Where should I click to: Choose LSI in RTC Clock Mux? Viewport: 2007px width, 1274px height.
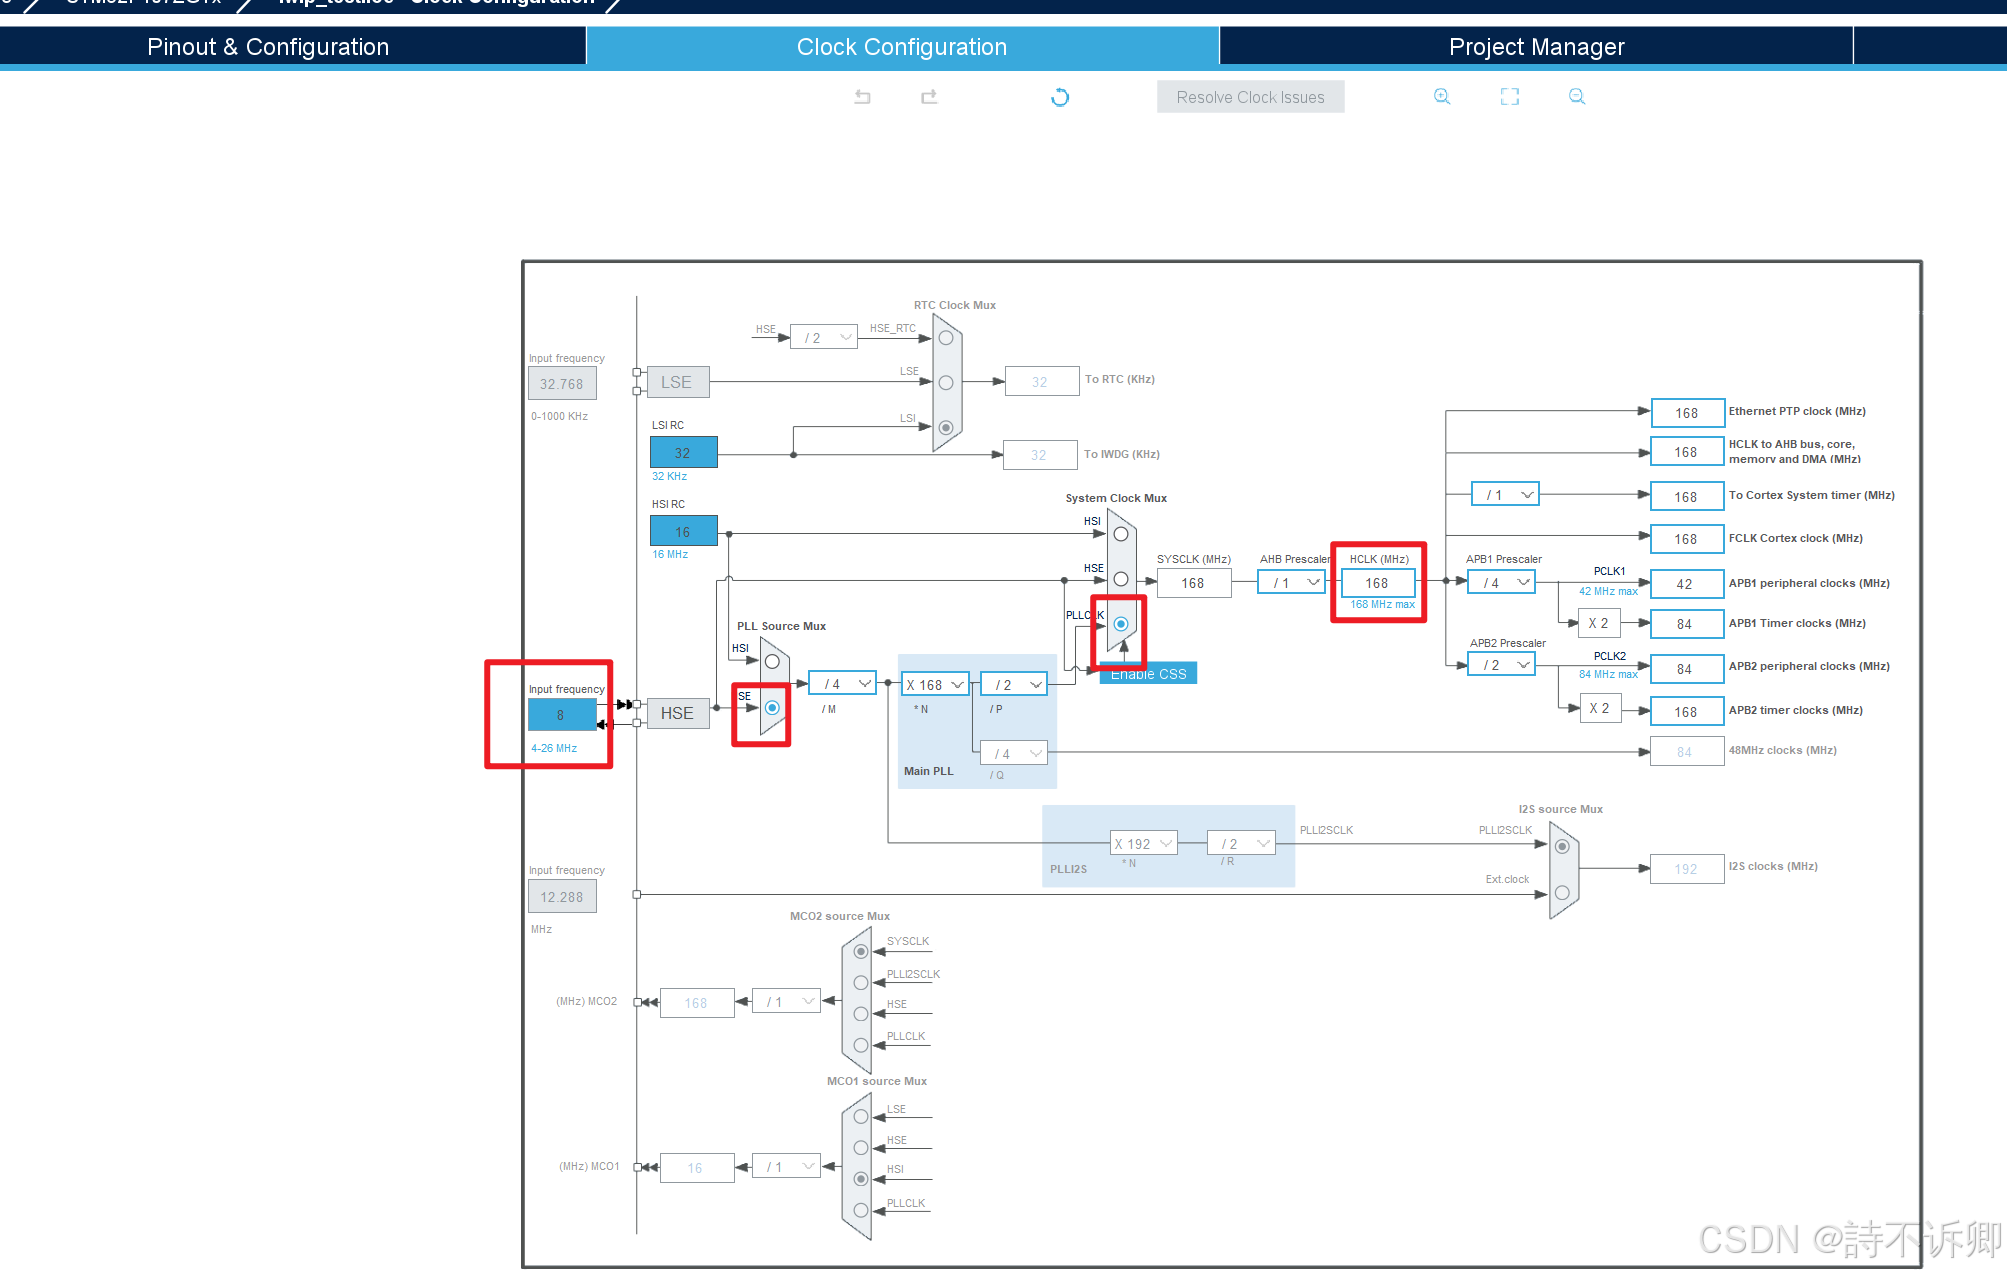(x=946, y=427)
